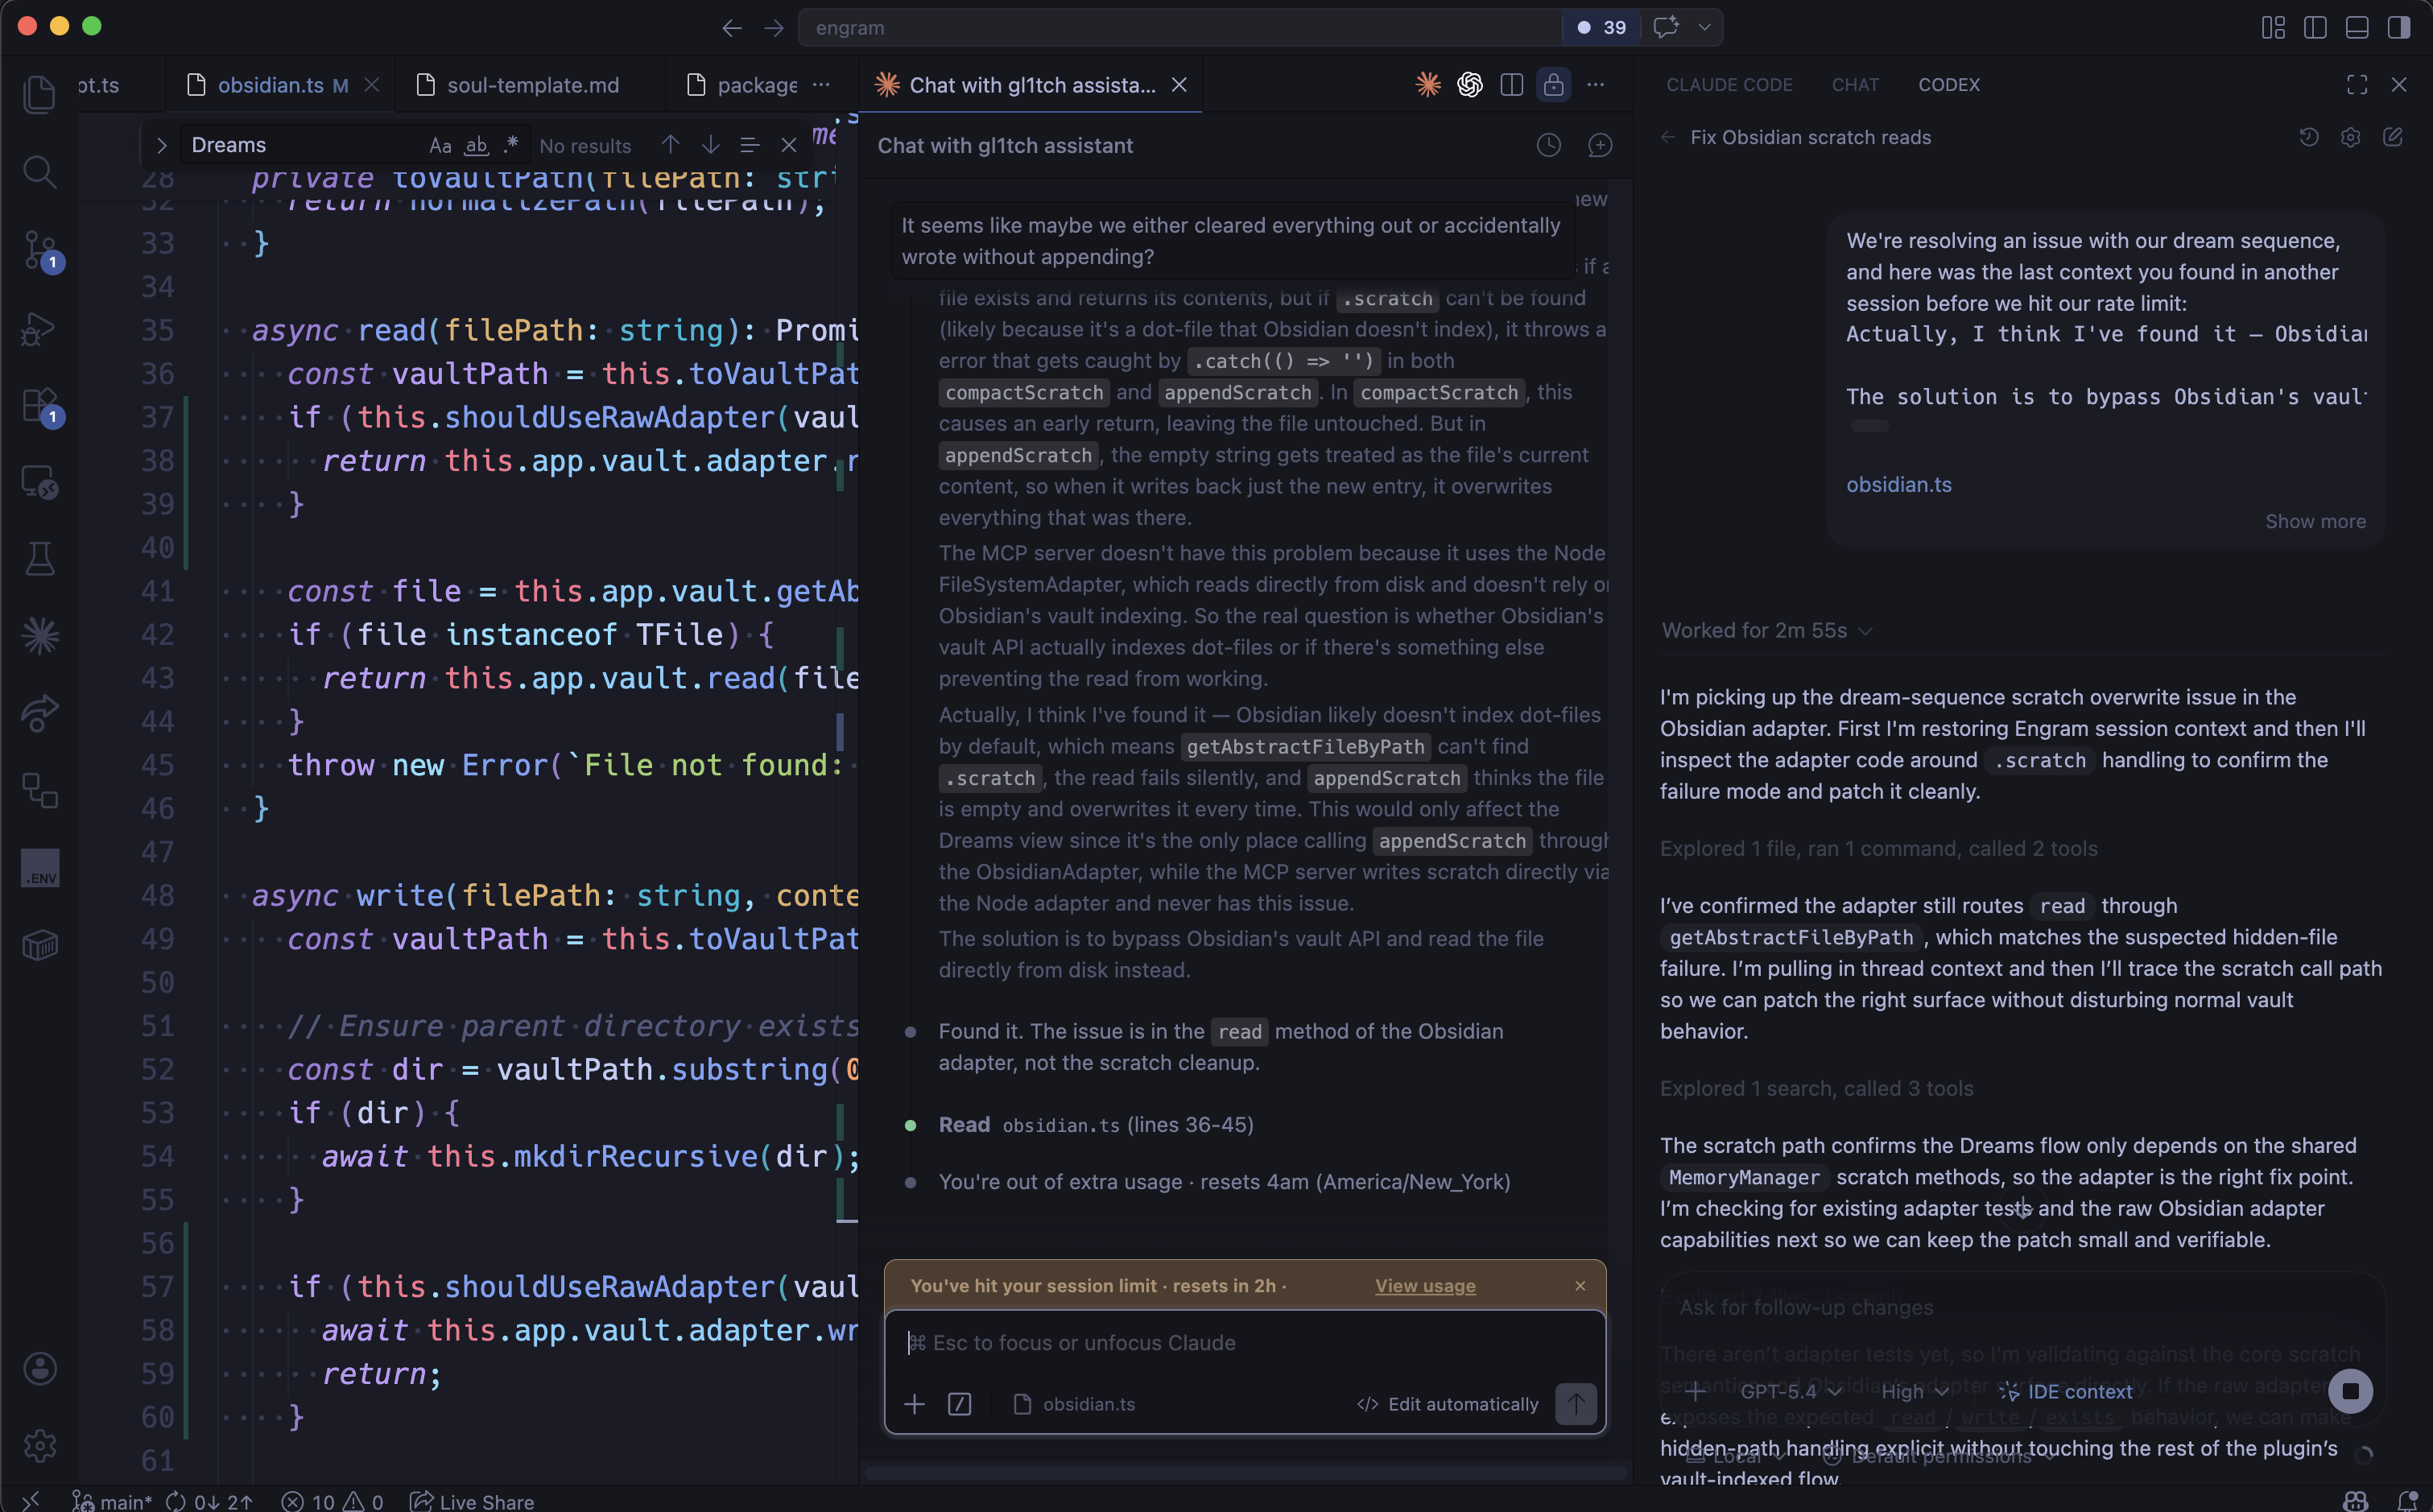
Task: Open Claude session history clock icon
Action: [1549, 146]
